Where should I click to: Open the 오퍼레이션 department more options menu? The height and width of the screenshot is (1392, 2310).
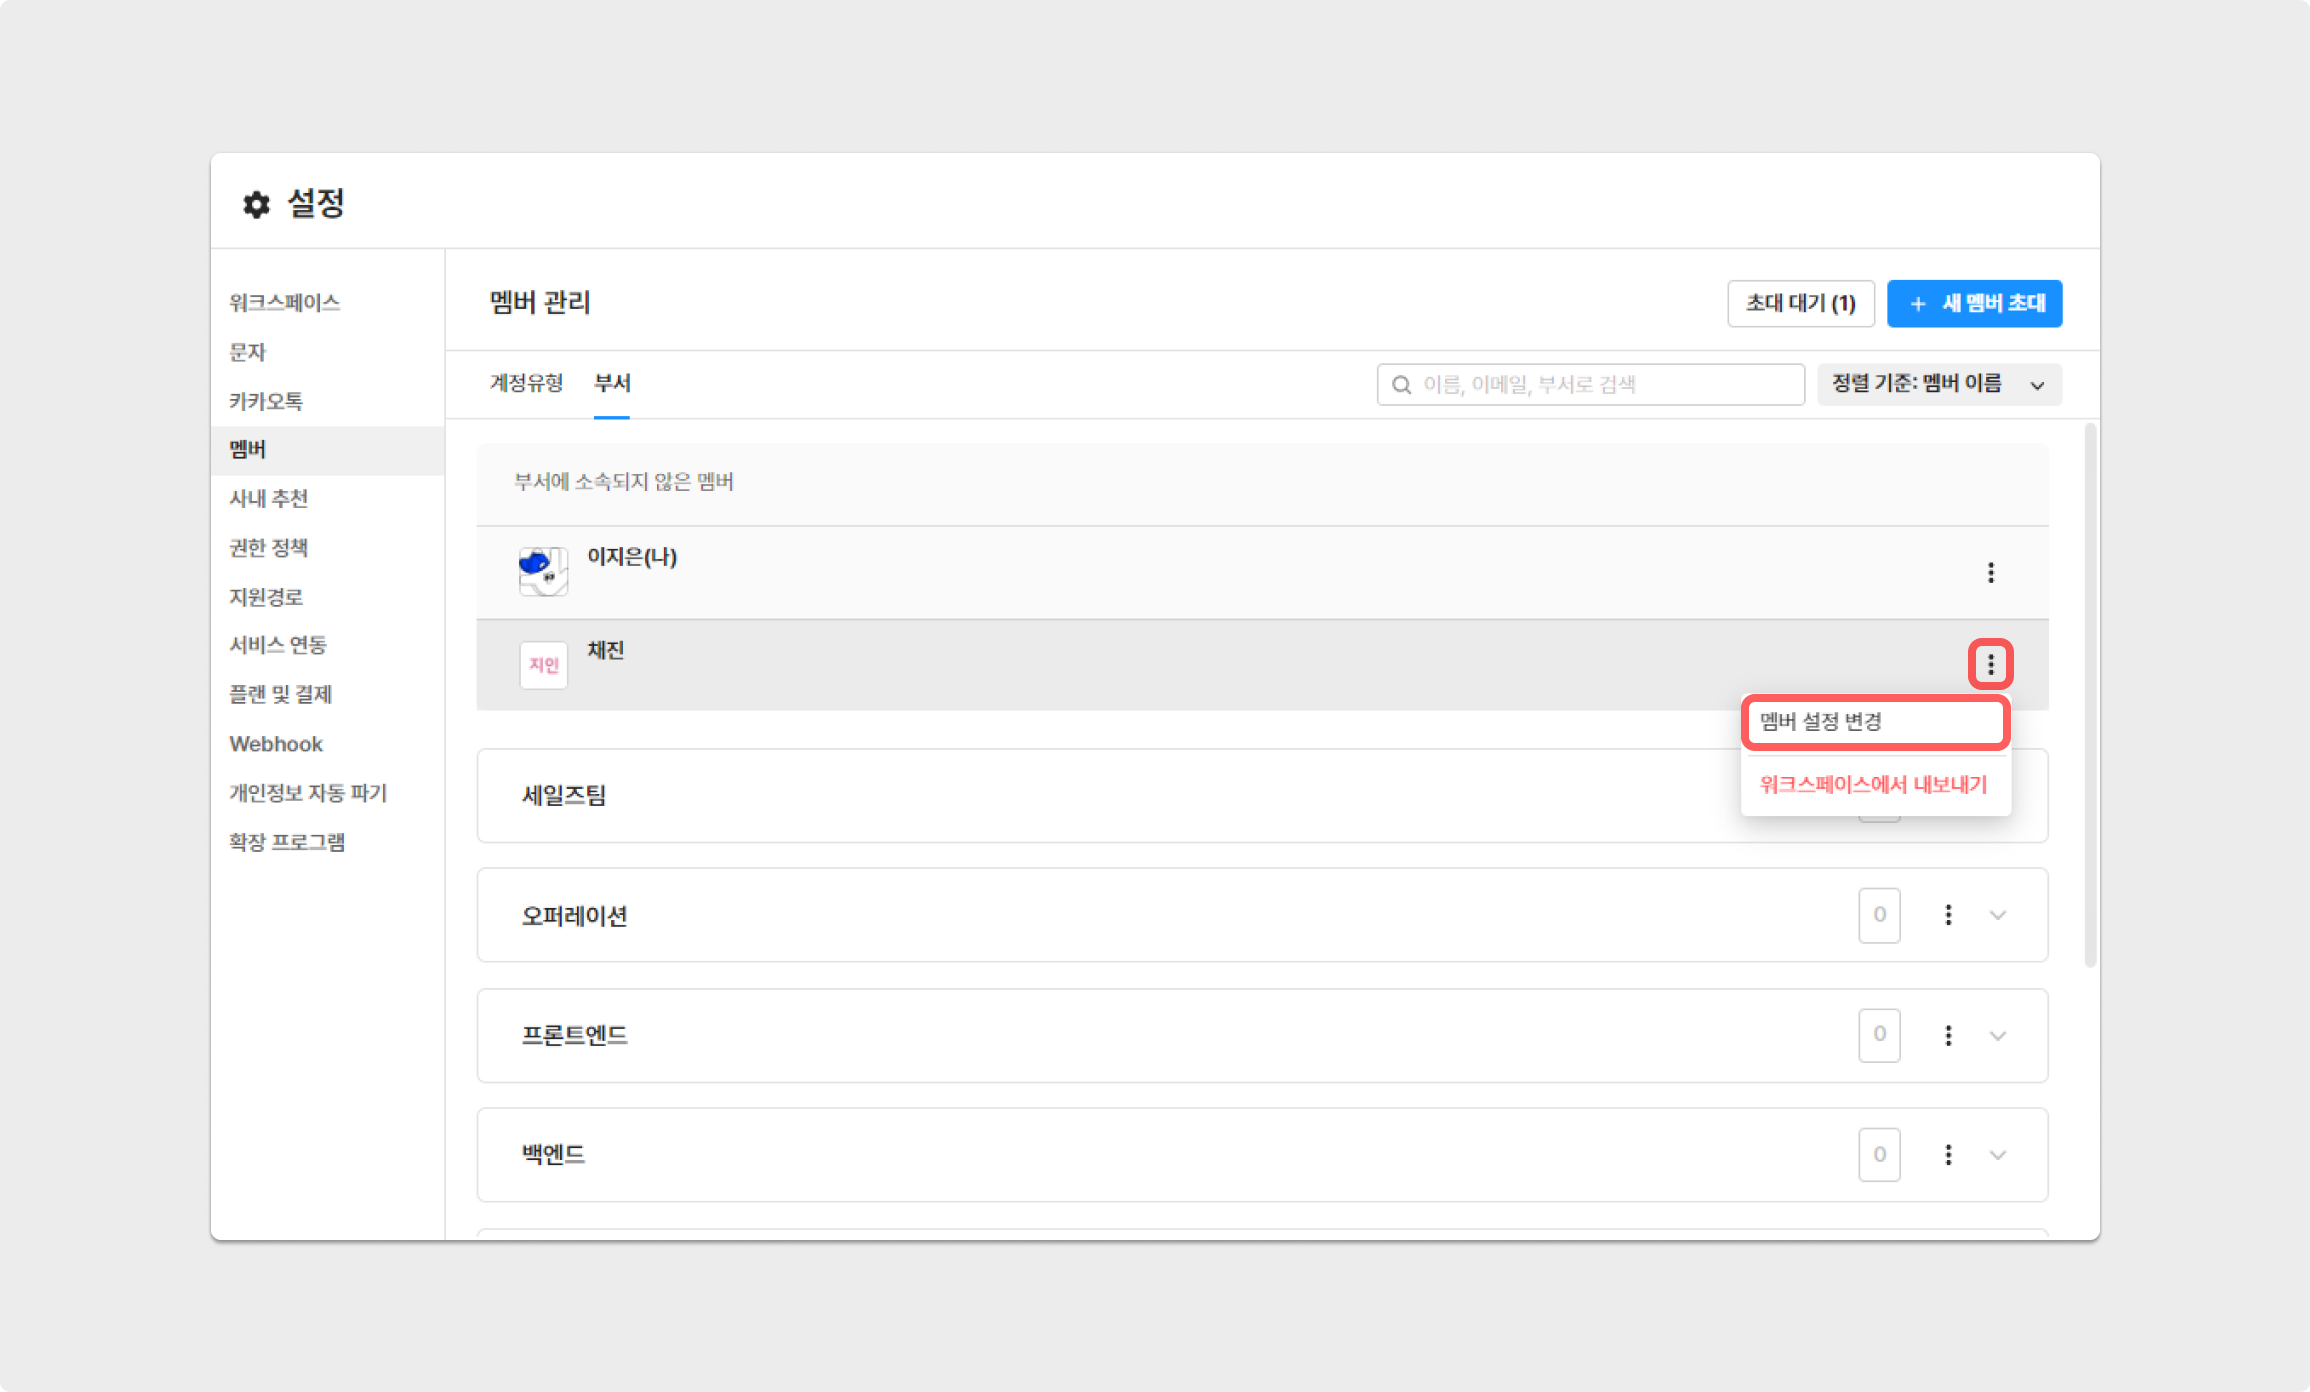[x=1947, y=915]
